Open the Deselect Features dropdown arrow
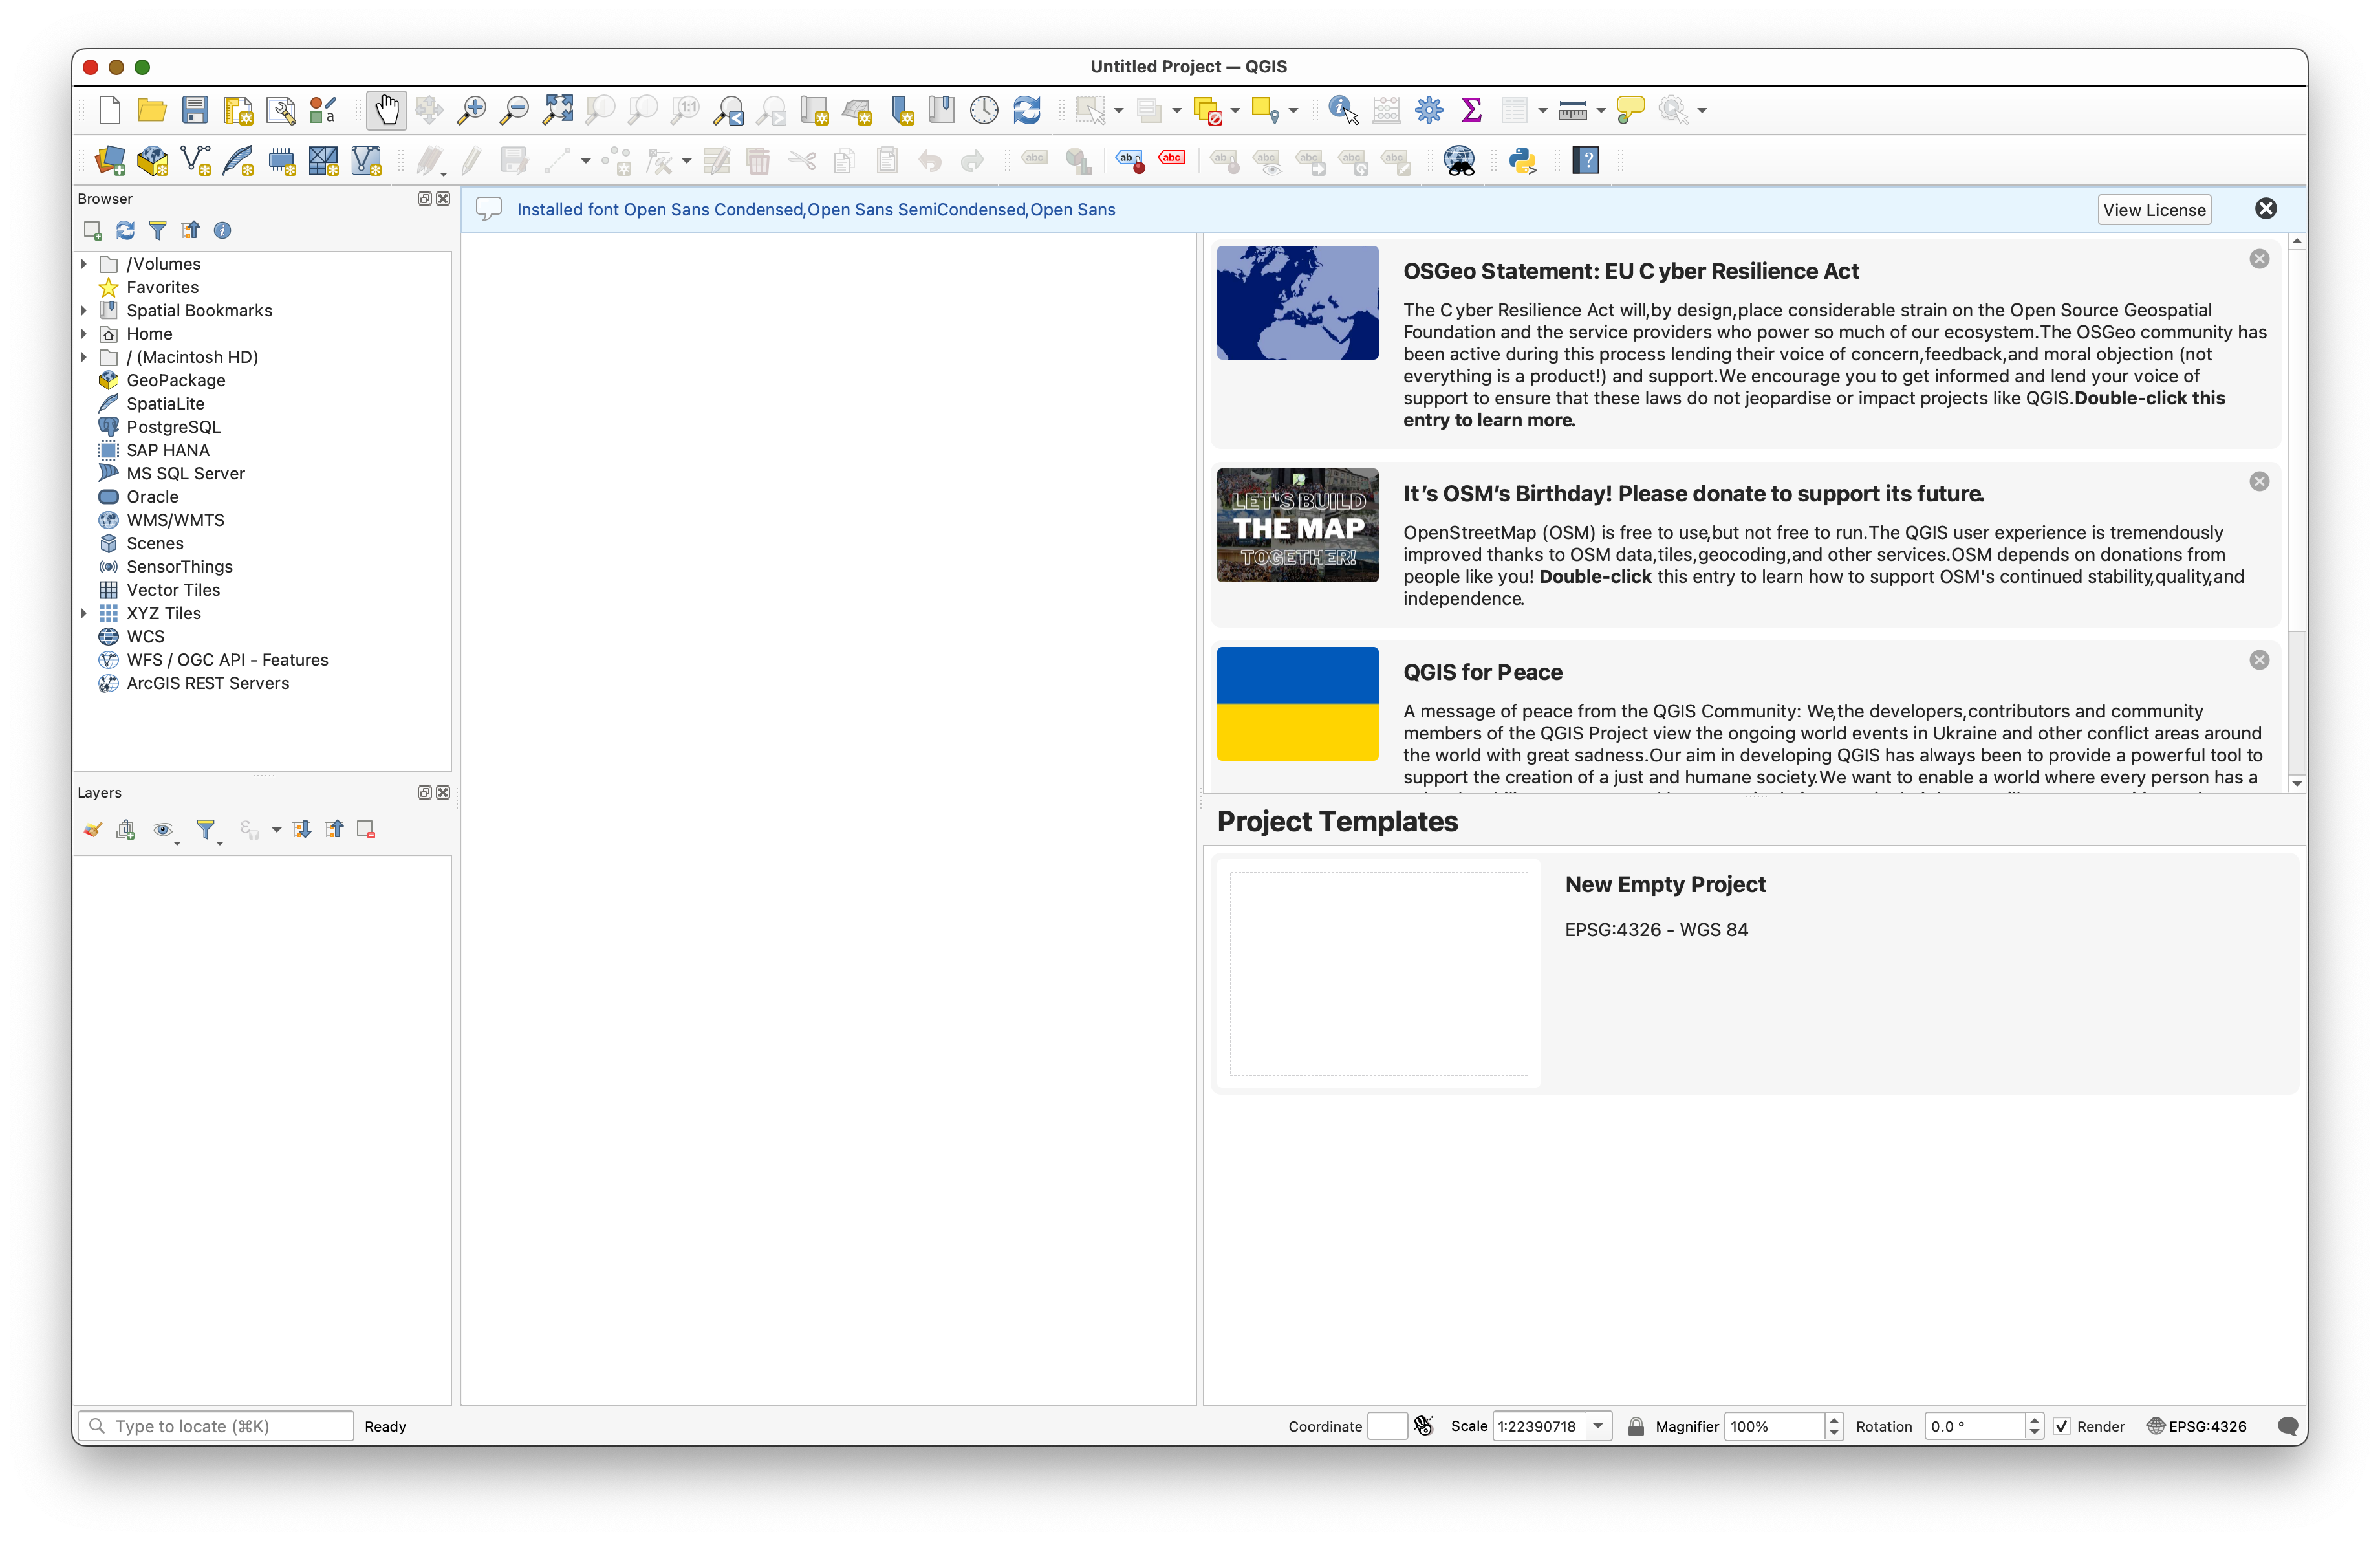This screenshot has width=2380, height=1541. point(1235,111)
